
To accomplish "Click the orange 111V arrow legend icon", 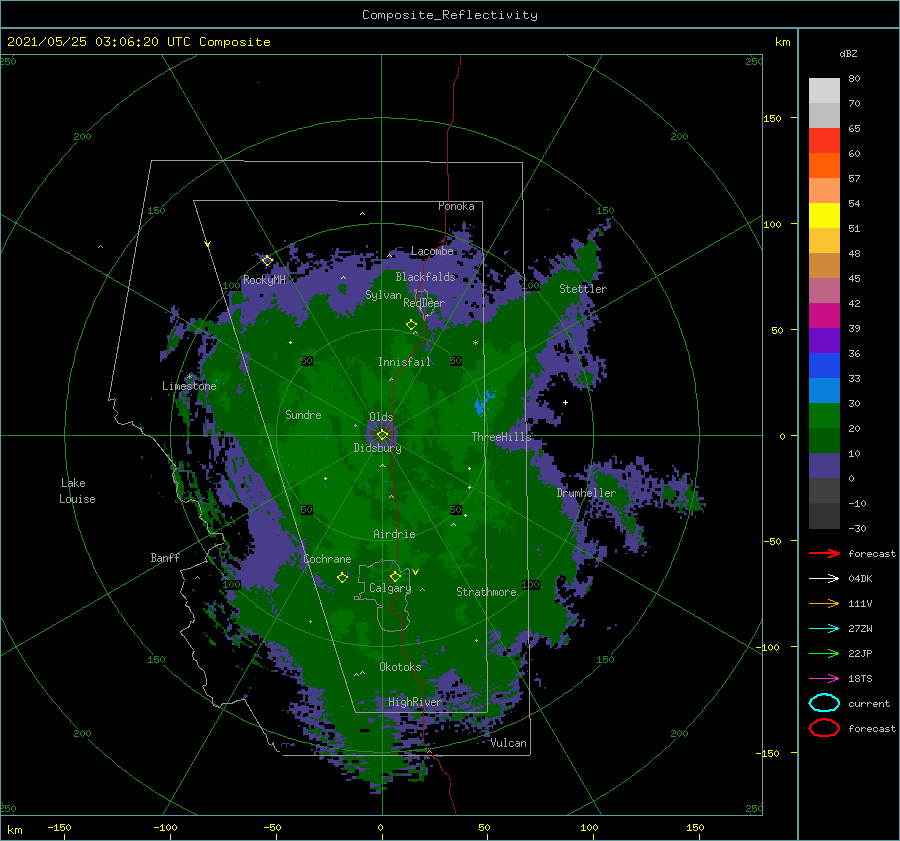I will point(824,603).
